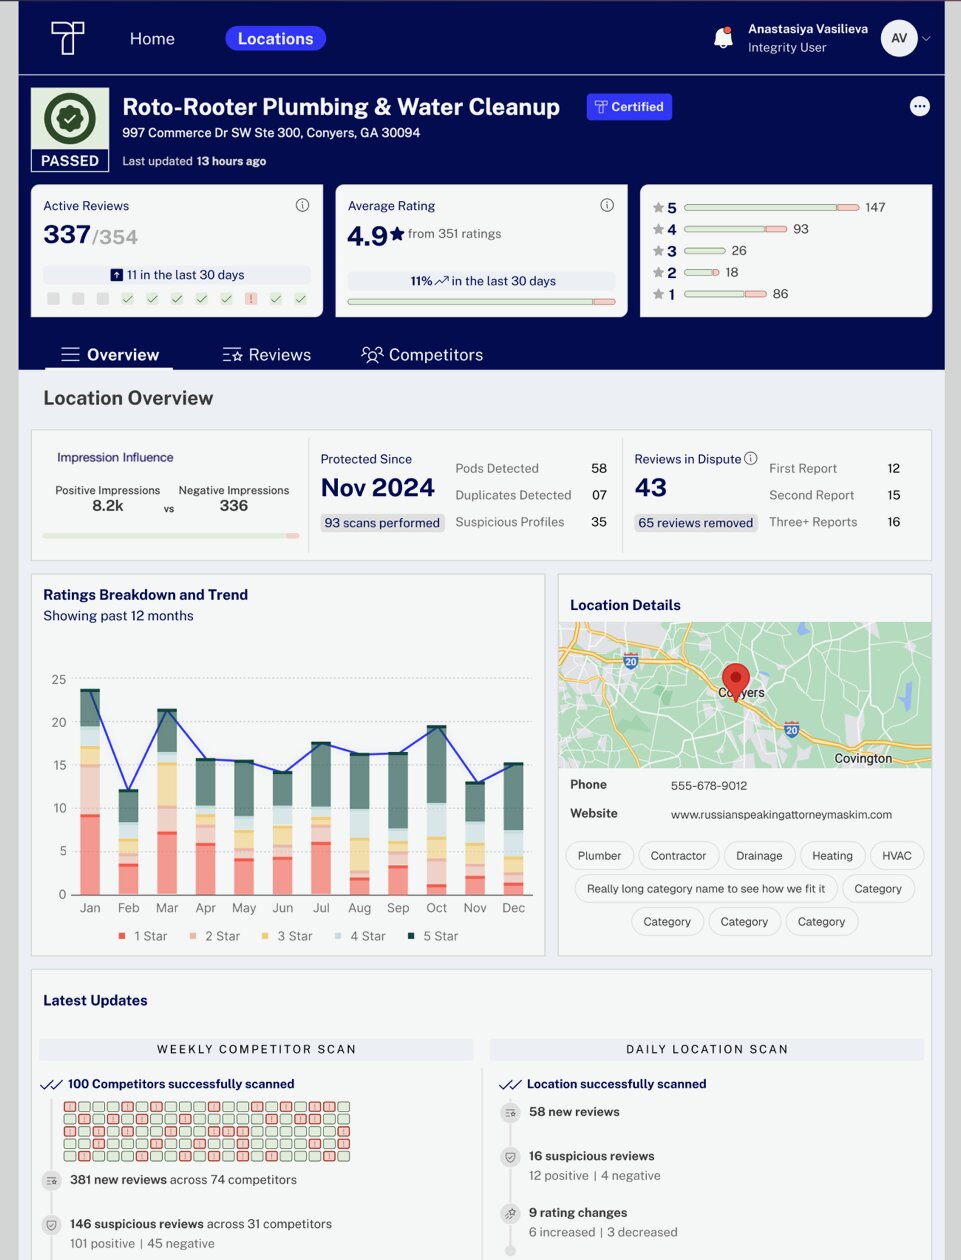Click the Pods Detected value 58
The image size is (961, 1260).
pyautogui.click(x=599, y=469)
